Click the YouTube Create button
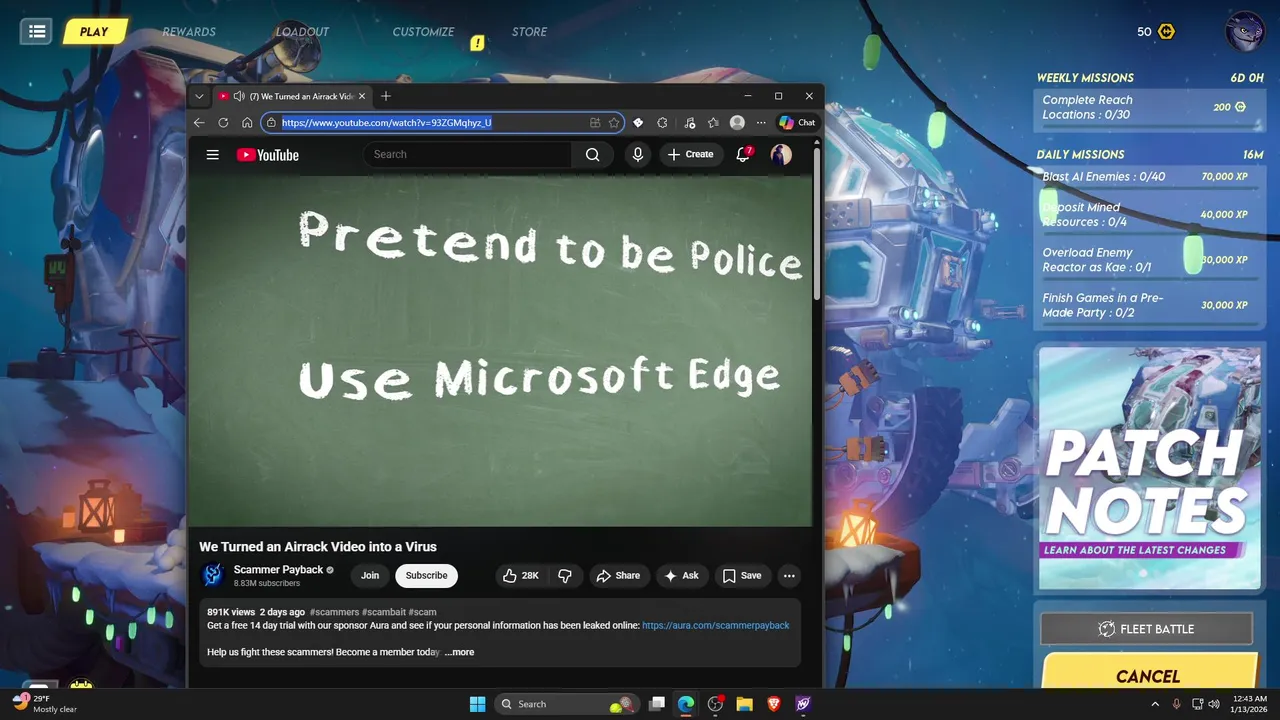This screenshot has height=720, width=1280. tap(690, 154)
